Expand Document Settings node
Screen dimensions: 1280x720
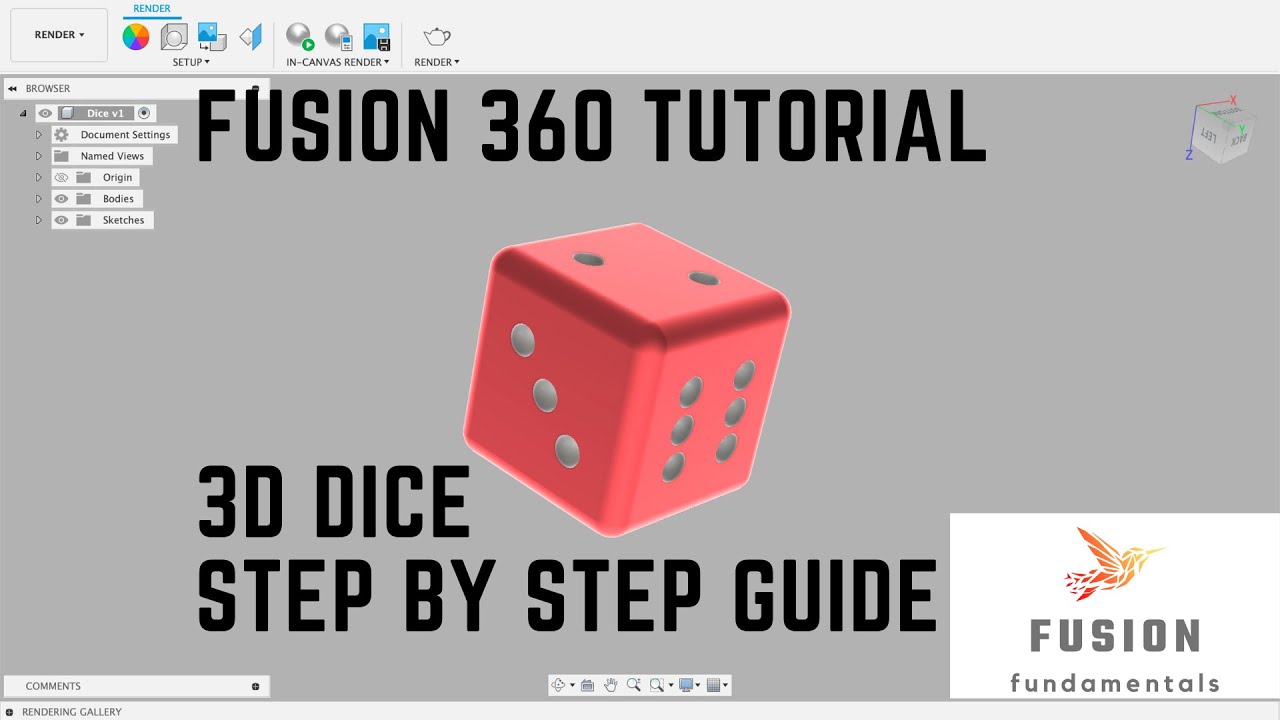coord(39,135)
